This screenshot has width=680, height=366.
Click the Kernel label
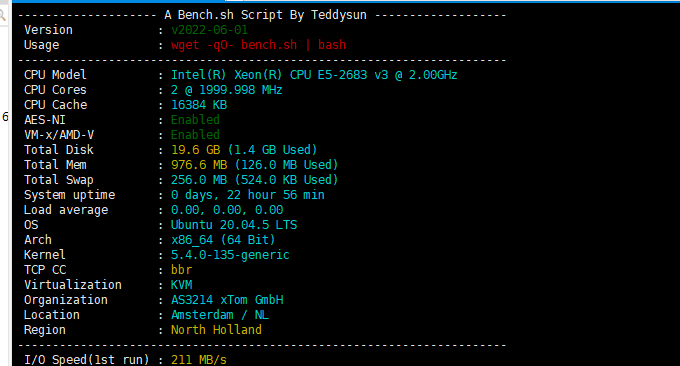tap(45, 255)
